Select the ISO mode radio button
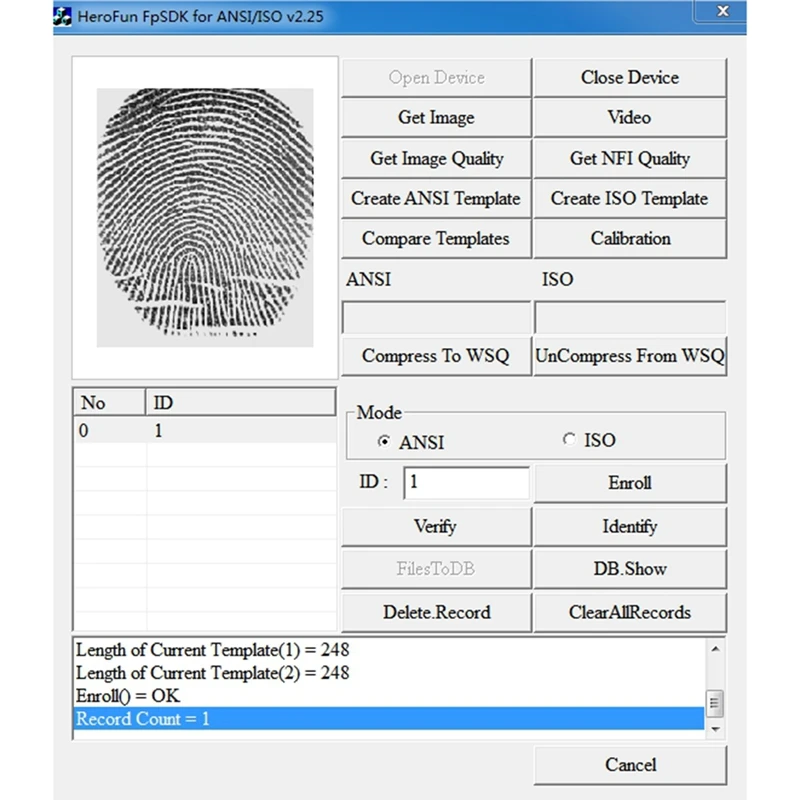The height and width of the screenshot is (800, 800). tap(570, 440)
